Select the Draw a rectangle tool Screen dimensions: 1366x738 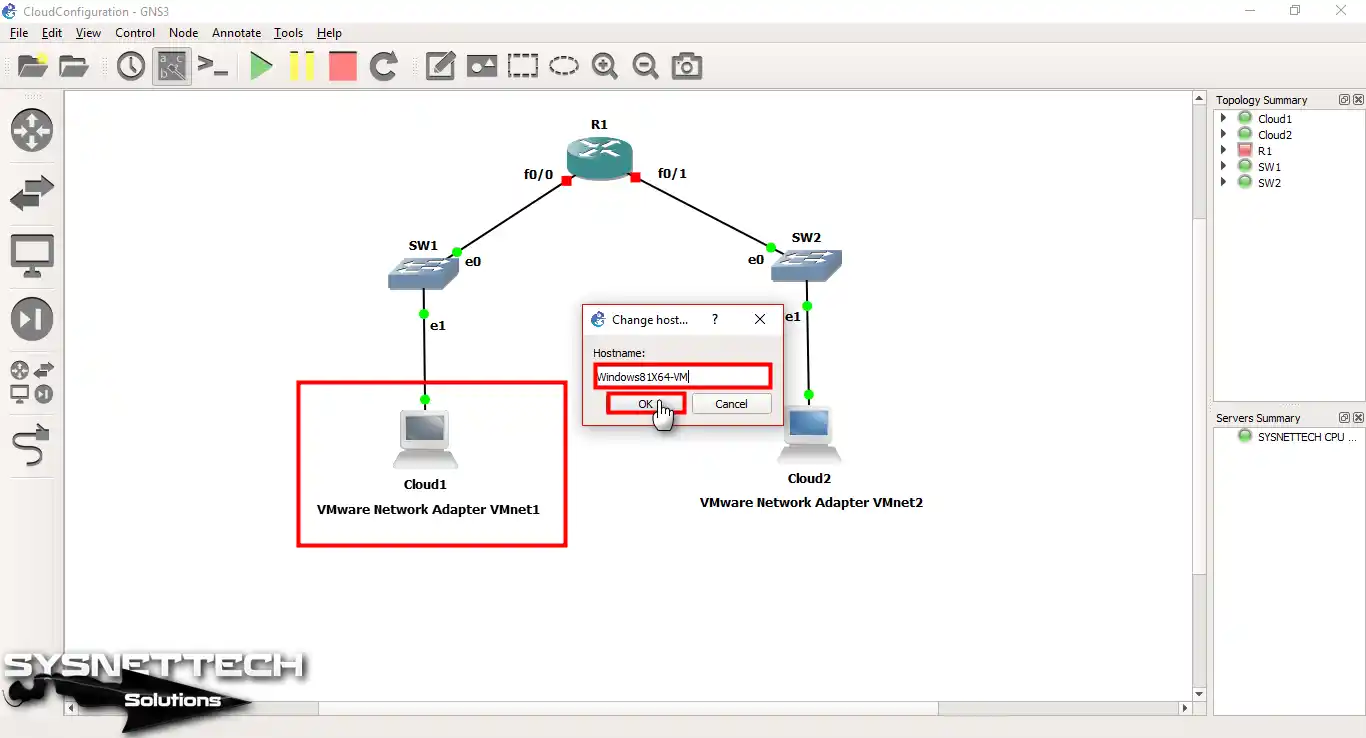523,66
